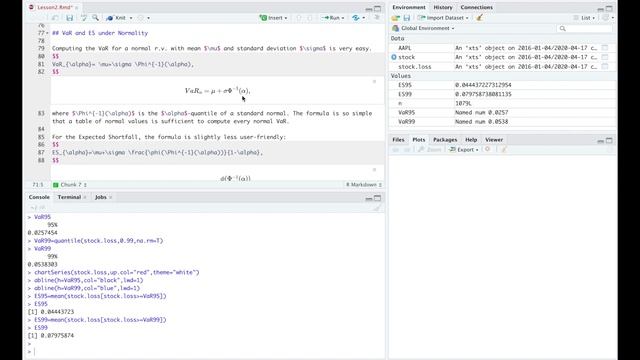Select the AAPL row in environment
This screenshot has width=640, height=360.
pyautogui.click(x=502, y=48)
